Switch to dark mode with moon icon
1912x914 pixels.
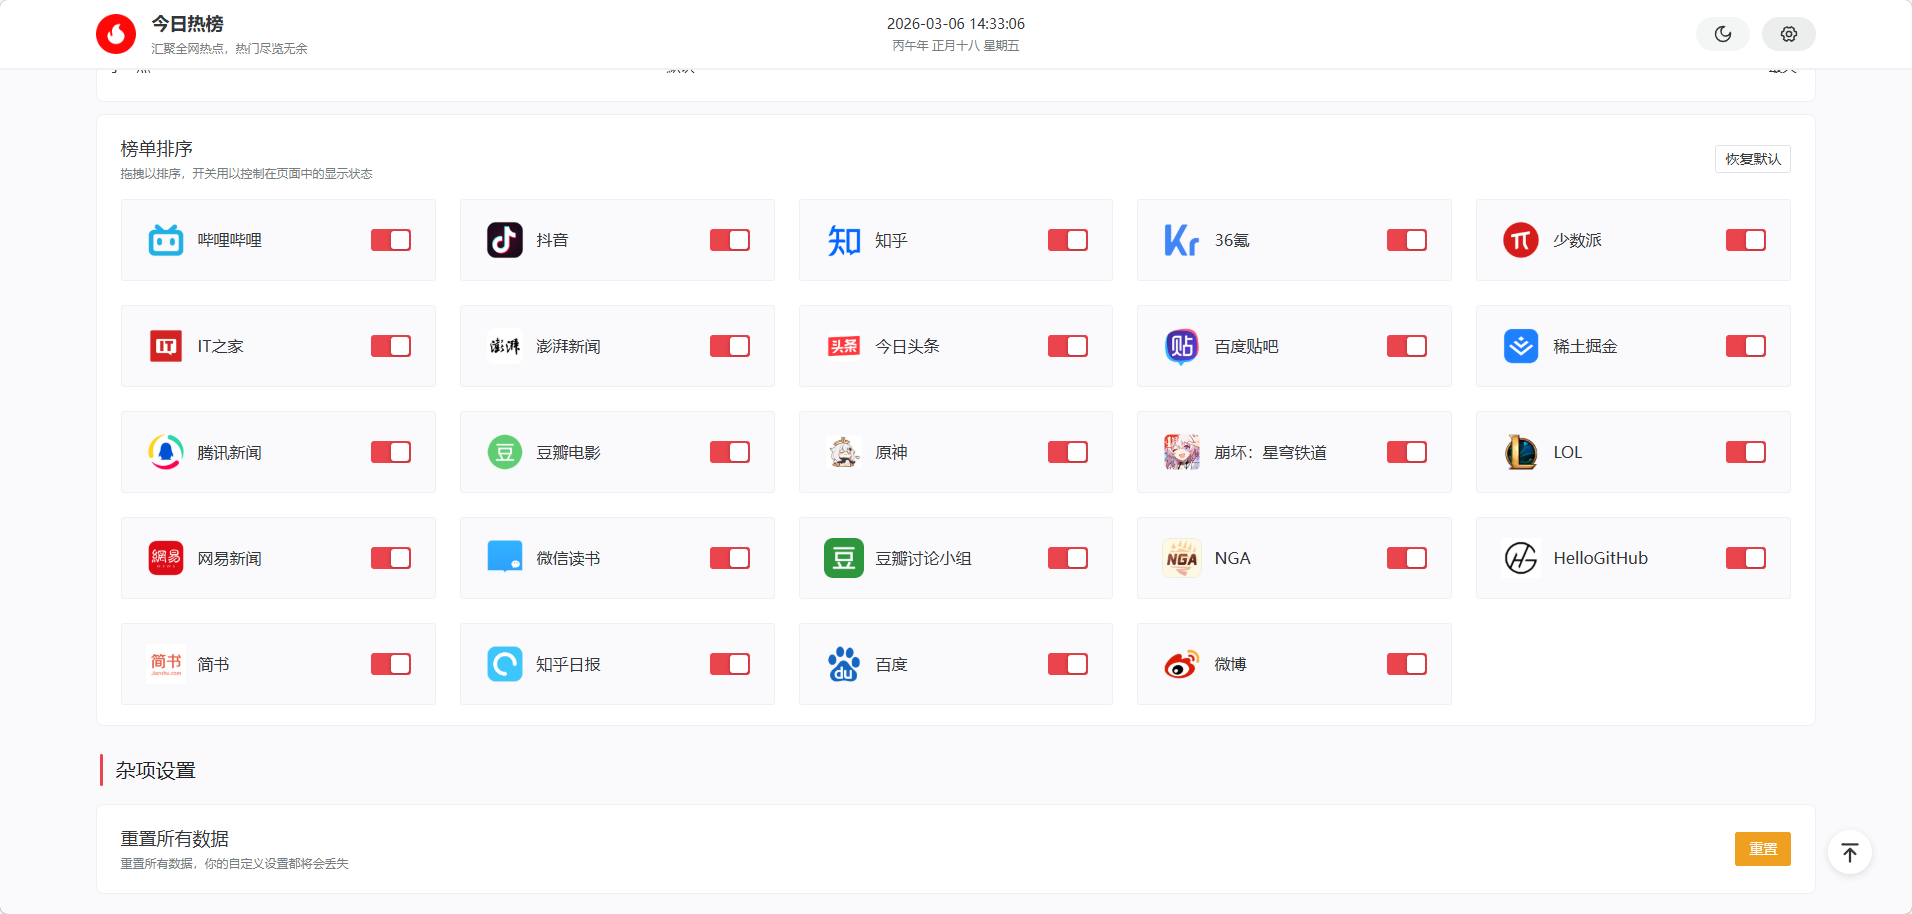(x=1722, y=34)
